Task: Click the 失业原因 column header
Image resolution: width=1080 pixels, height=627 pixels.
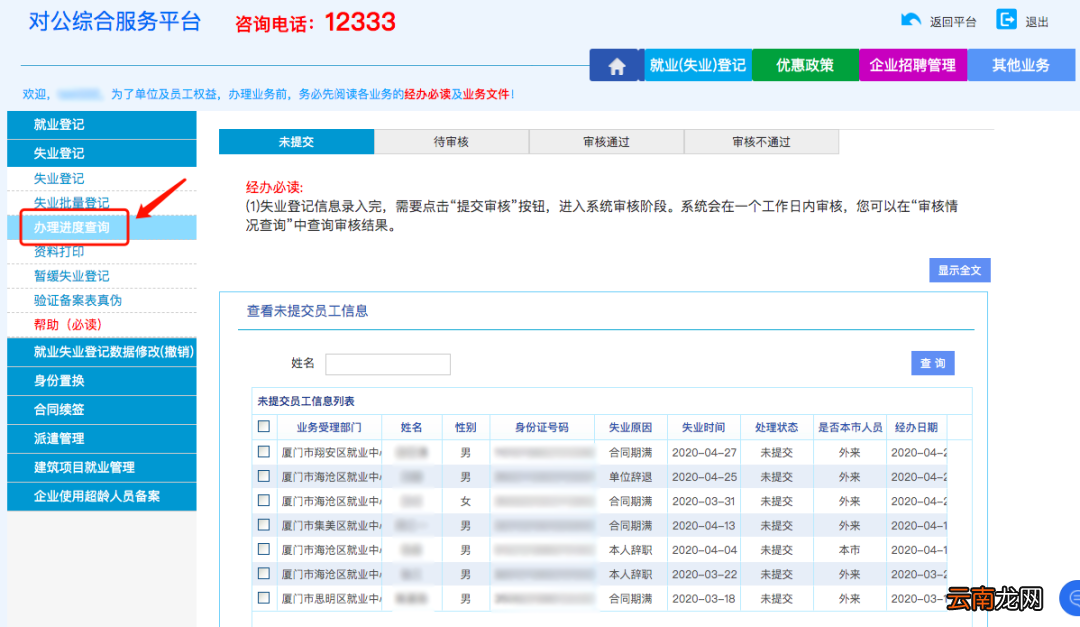Action: [630, 427]
